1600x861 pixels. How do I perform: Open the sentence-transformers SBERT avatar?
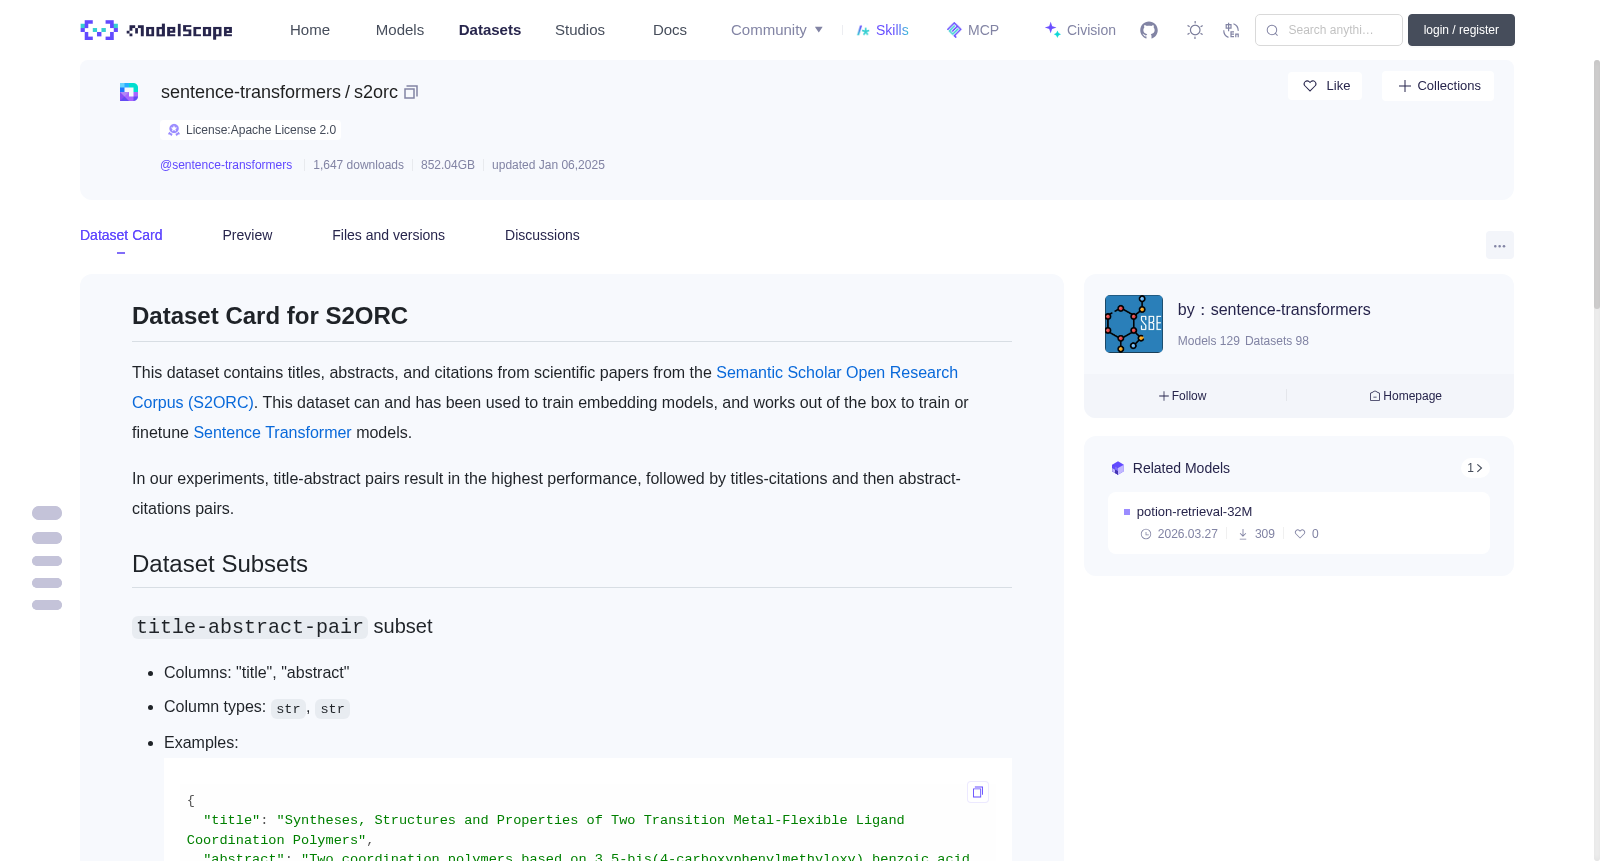point(1134,324)
